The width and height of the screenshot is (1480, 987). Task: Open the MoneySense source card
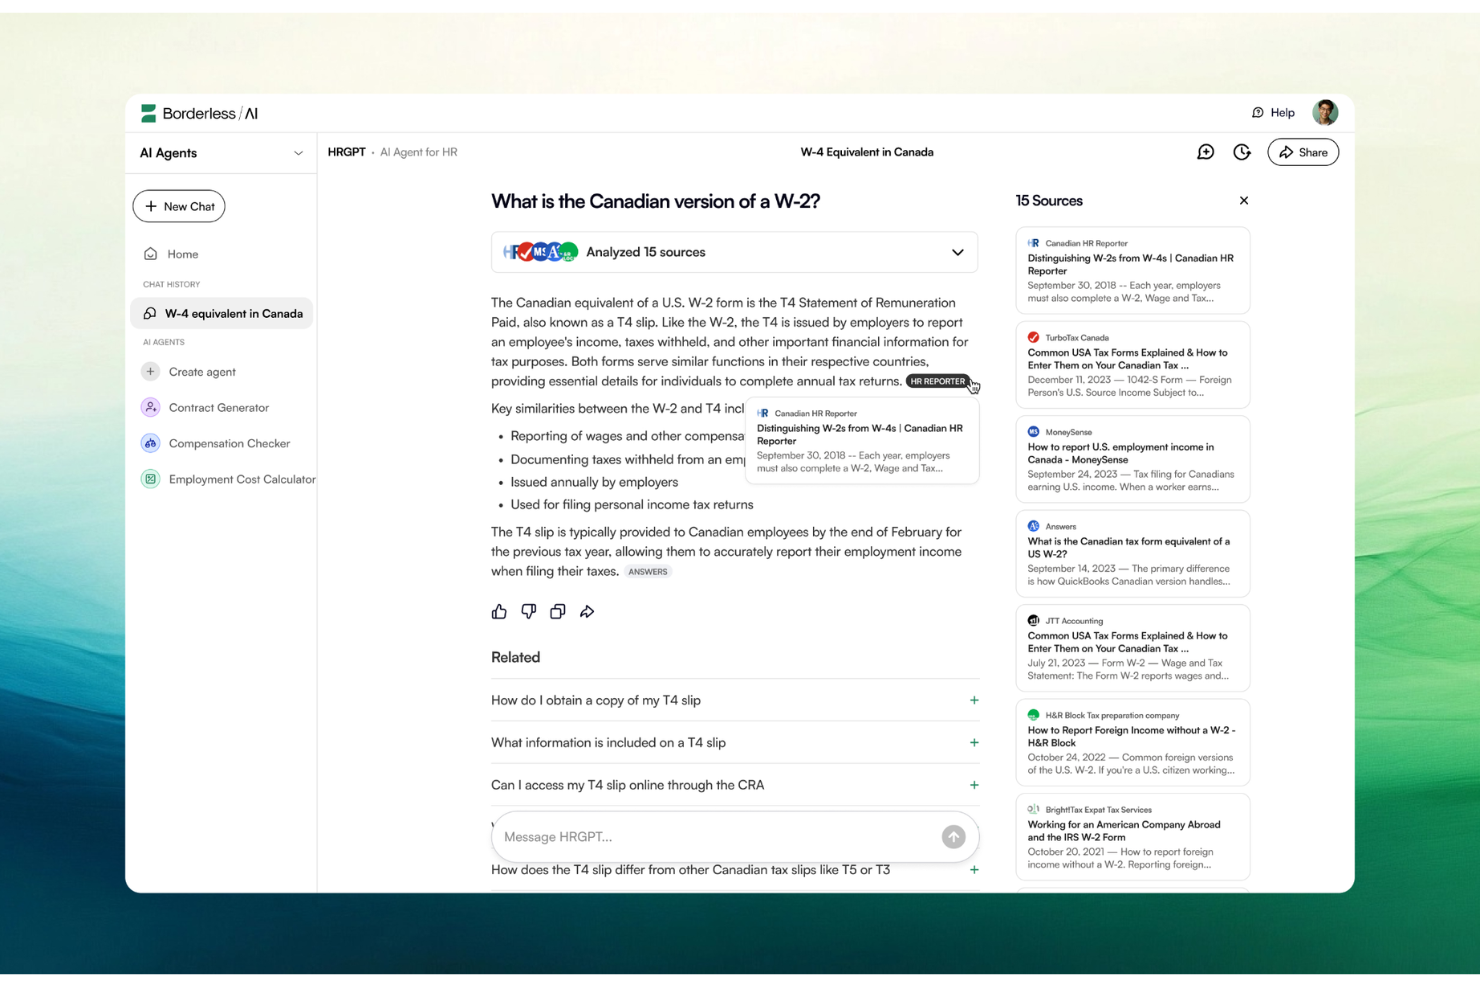(x=1133, y=460)
